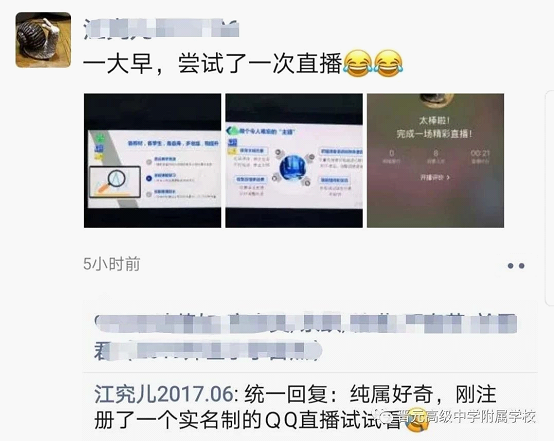This screenshot has width=554, height=441.
Task: Open commenter 江究儿2017.06 profile
Action: [164, 394]
